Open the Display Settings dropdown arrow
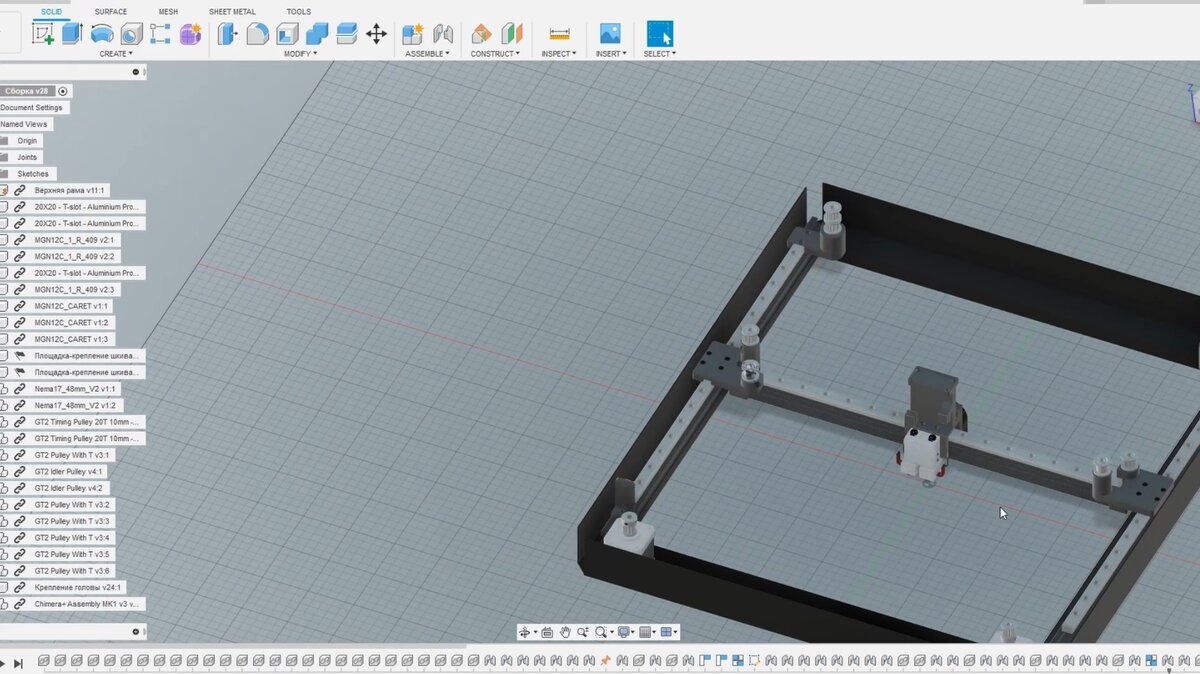The width and height of the screenshot is (1200, 674). 634,632
